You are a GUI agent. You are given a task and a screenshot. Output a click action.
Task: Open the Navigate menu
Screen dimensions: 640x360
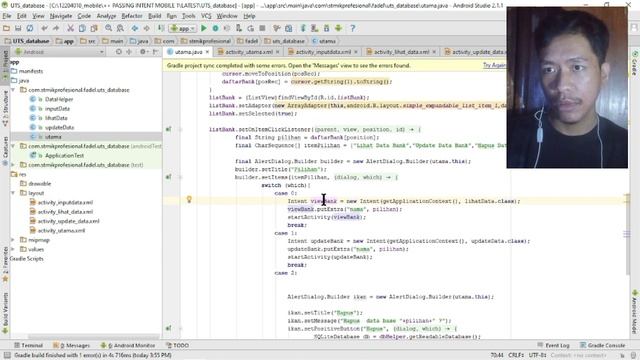coord(61,16)
